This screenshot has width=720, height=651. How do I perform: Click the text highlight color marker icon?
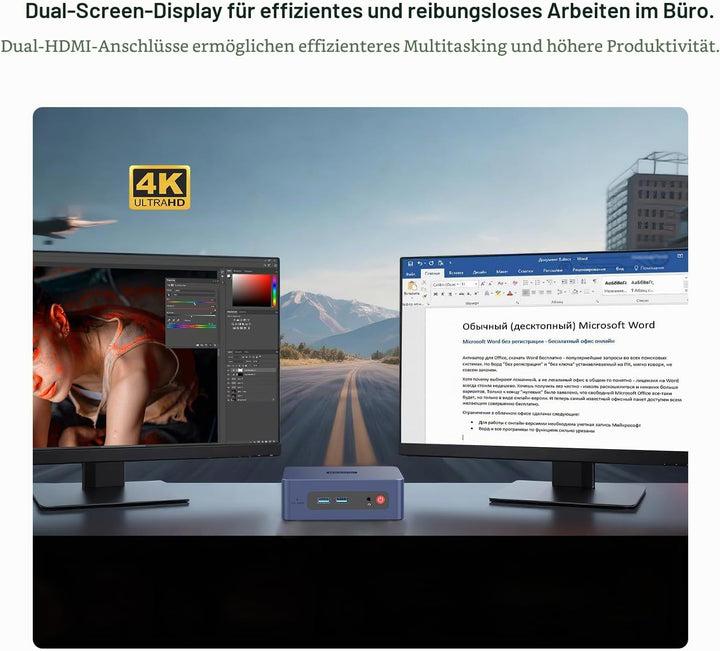499,293
